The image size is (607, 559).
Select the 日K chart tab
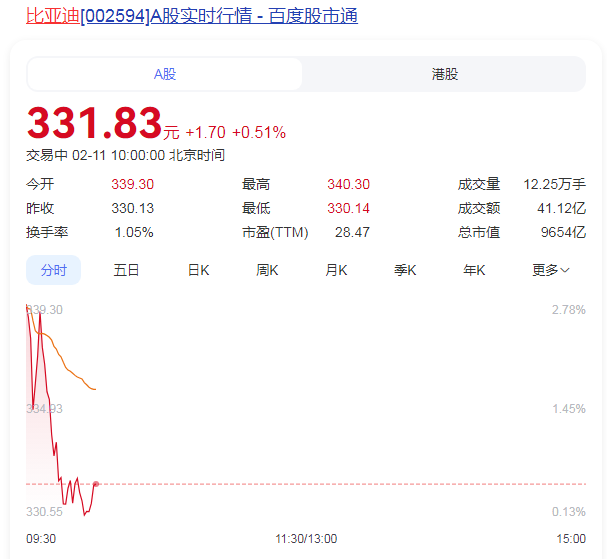point(199,270)
